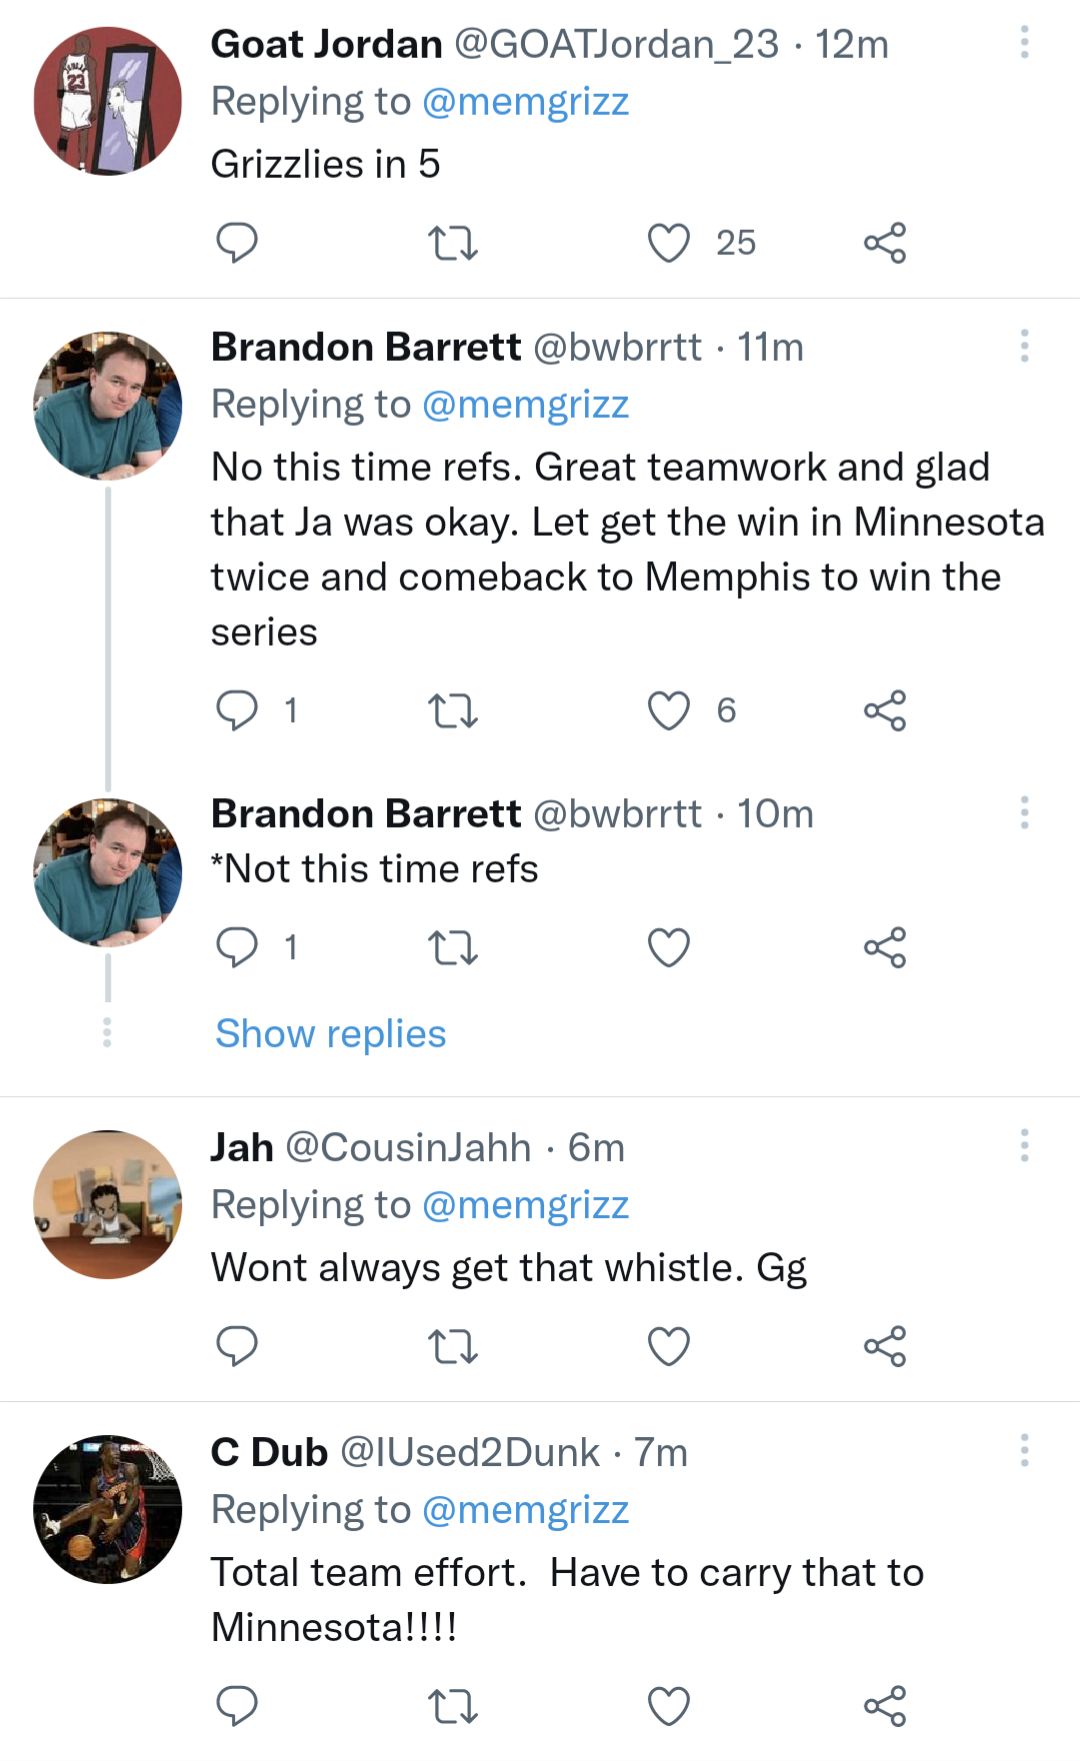Like Goat Jordan's "Grizzlies in 5" tweet
1080x1761 pixels.
point(669,243)
